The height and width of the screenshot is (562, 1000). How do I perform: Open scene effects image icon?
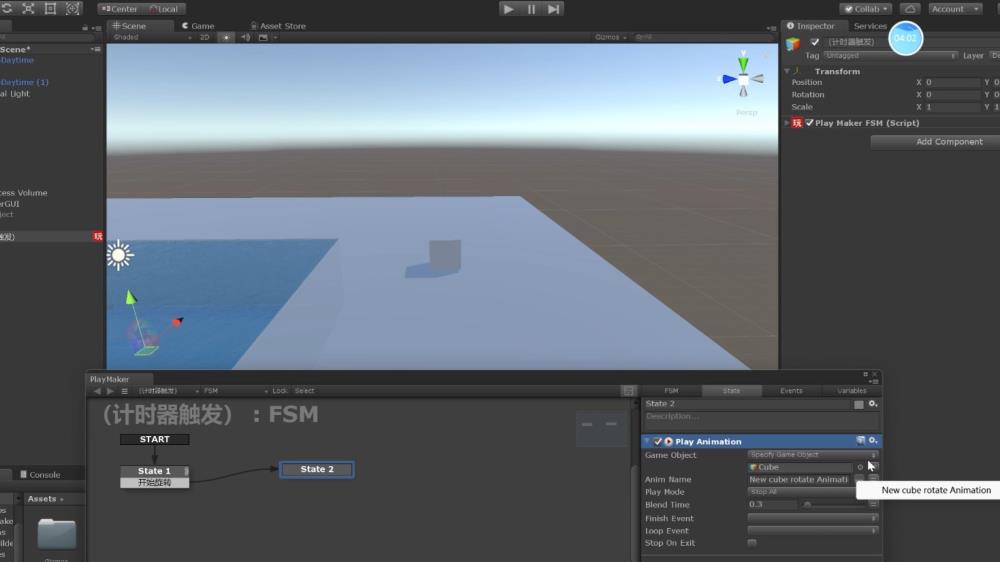pos(263,37)
